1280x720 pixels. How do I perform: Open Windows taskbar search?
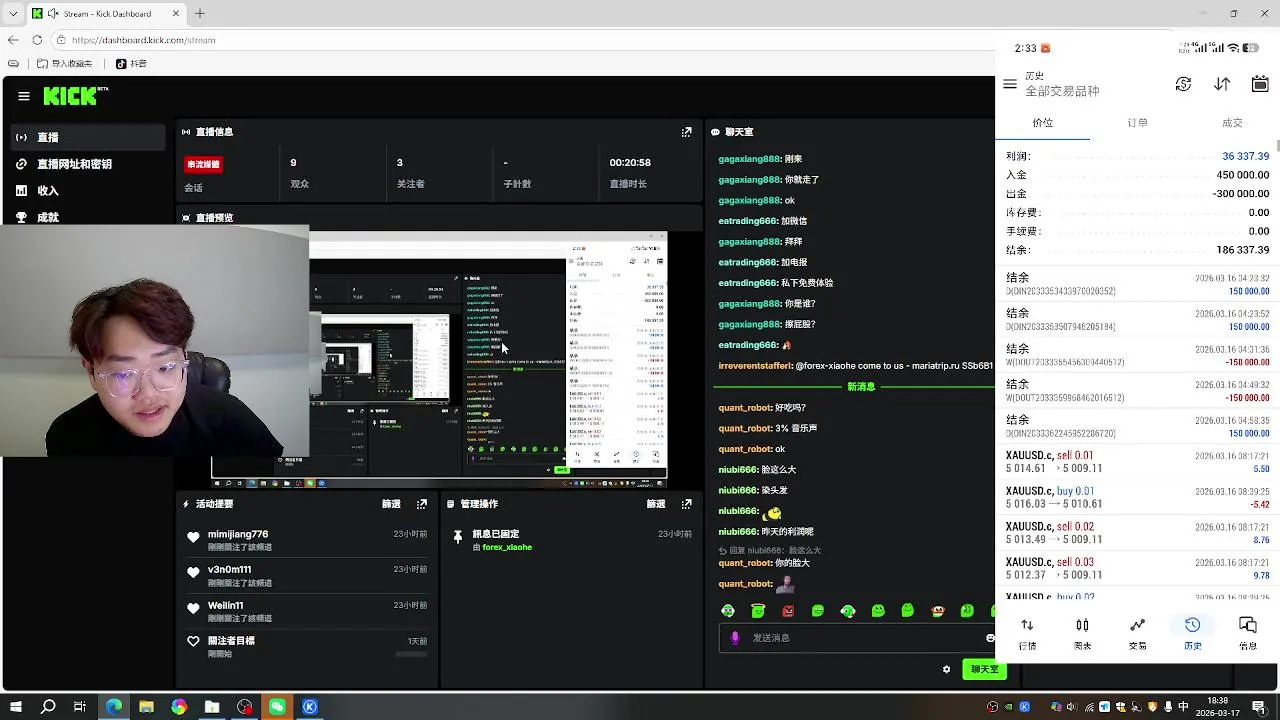(48, 707)
